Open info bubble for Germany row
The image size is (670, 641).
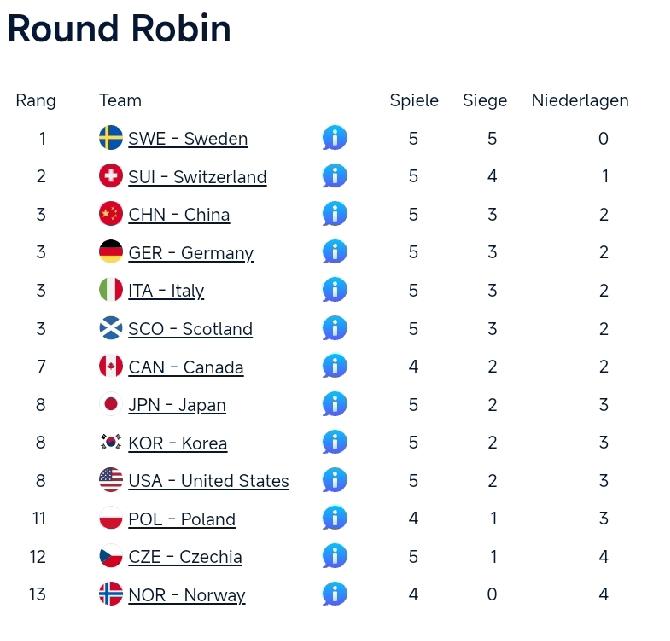click(335, 252)
